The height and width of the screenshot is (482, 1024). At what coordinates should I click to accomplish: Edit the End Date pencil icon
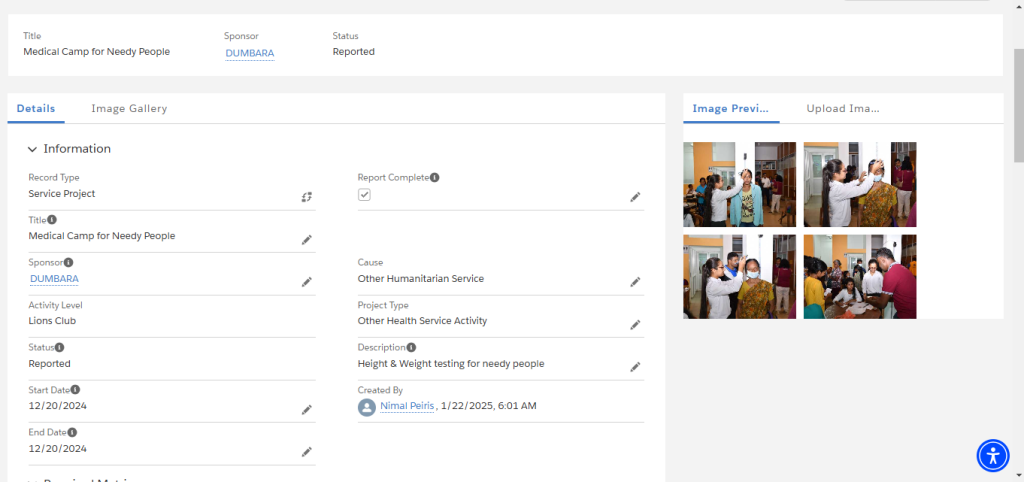(306, 452)
